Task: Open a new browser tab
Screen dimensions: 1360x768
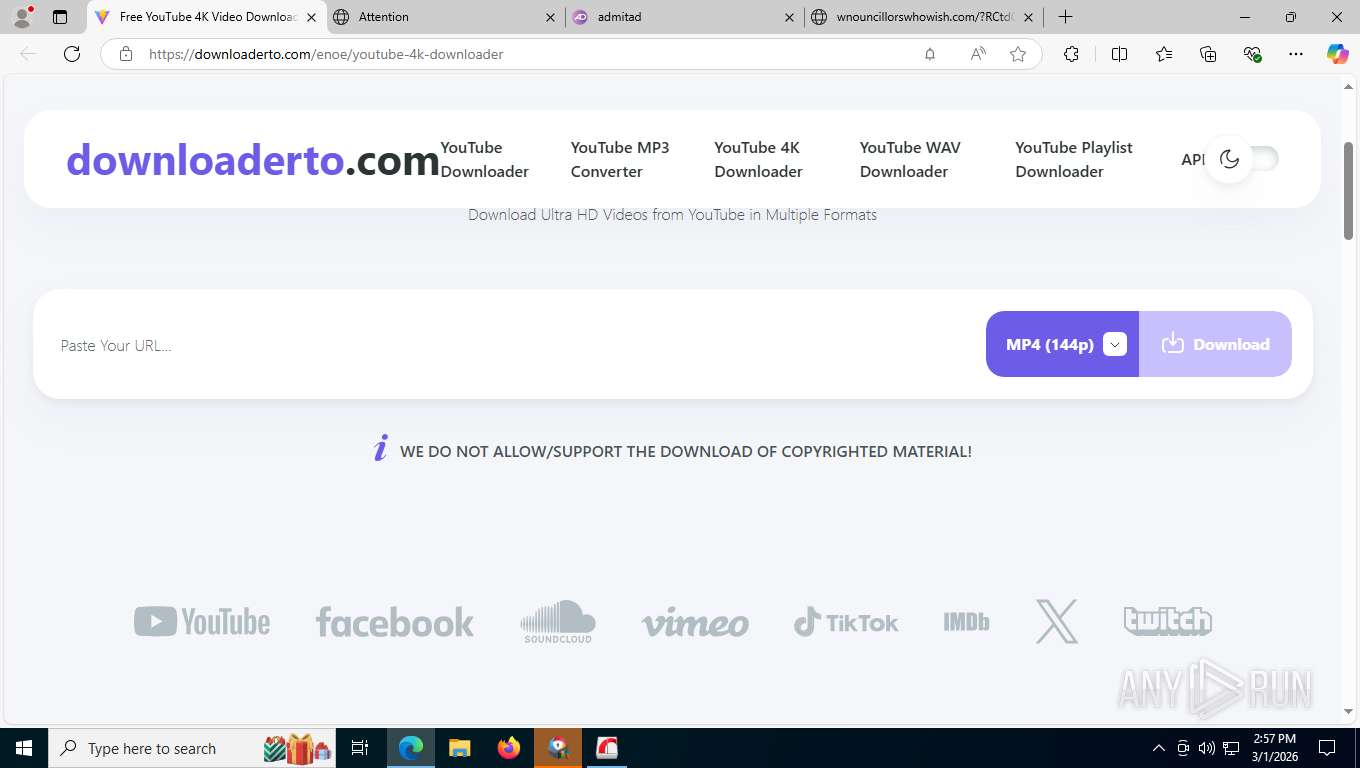Action: (x=1065, y=17)
